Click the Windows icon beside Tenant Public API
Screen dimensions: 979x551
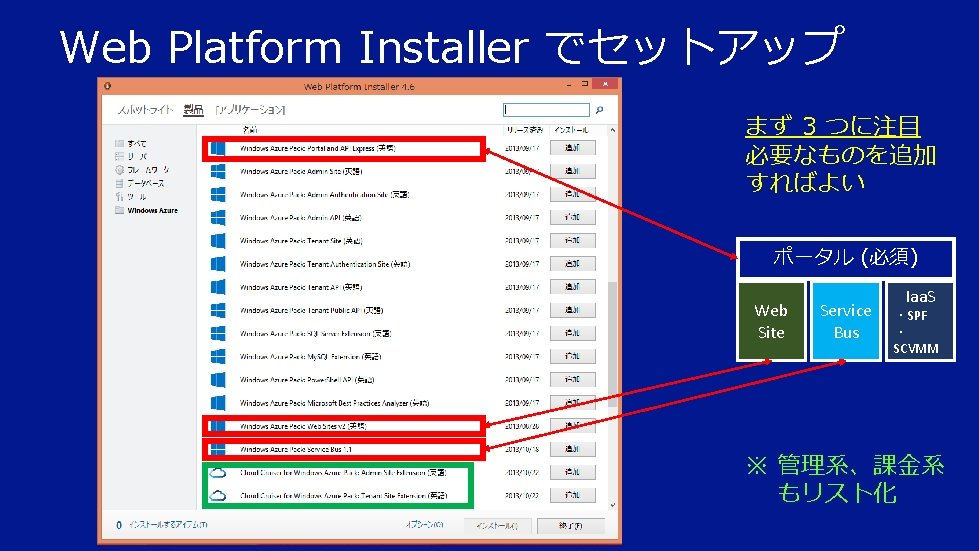point(218,310)
